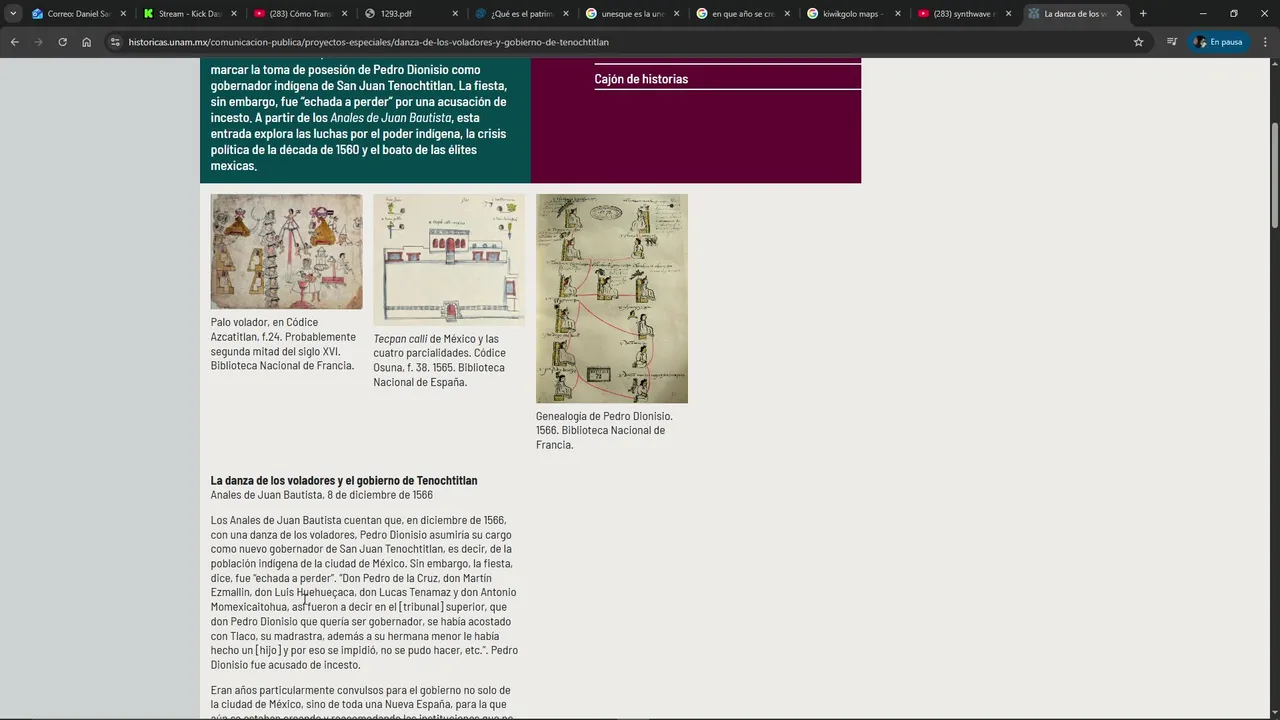Open a new browser tab
The height and width of the screenshot is (720, 1280).
1143,14
